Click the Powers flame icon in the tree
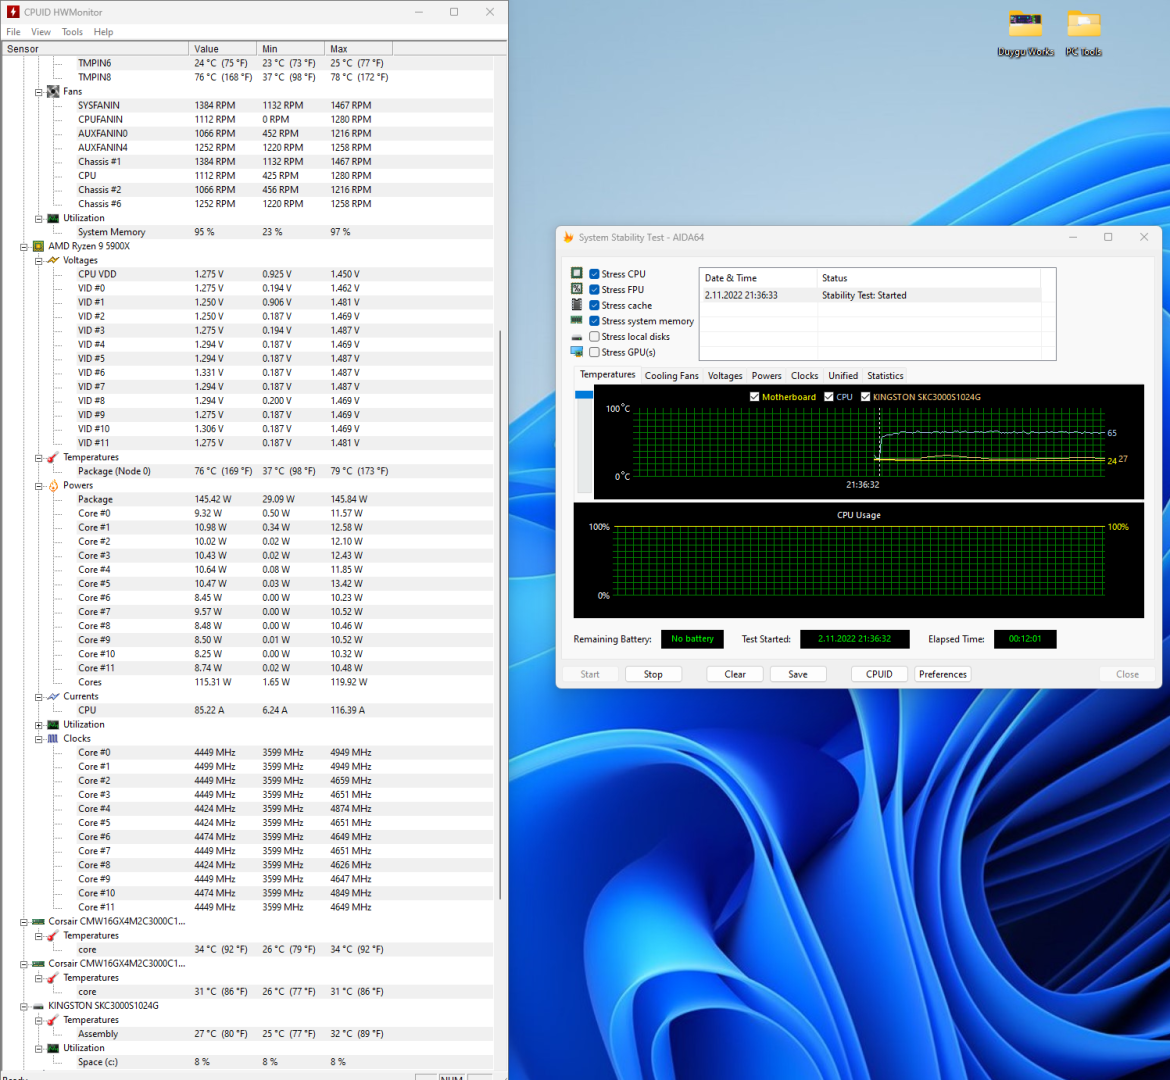Screen dimensions: 1170x1080 click(53, 485)
